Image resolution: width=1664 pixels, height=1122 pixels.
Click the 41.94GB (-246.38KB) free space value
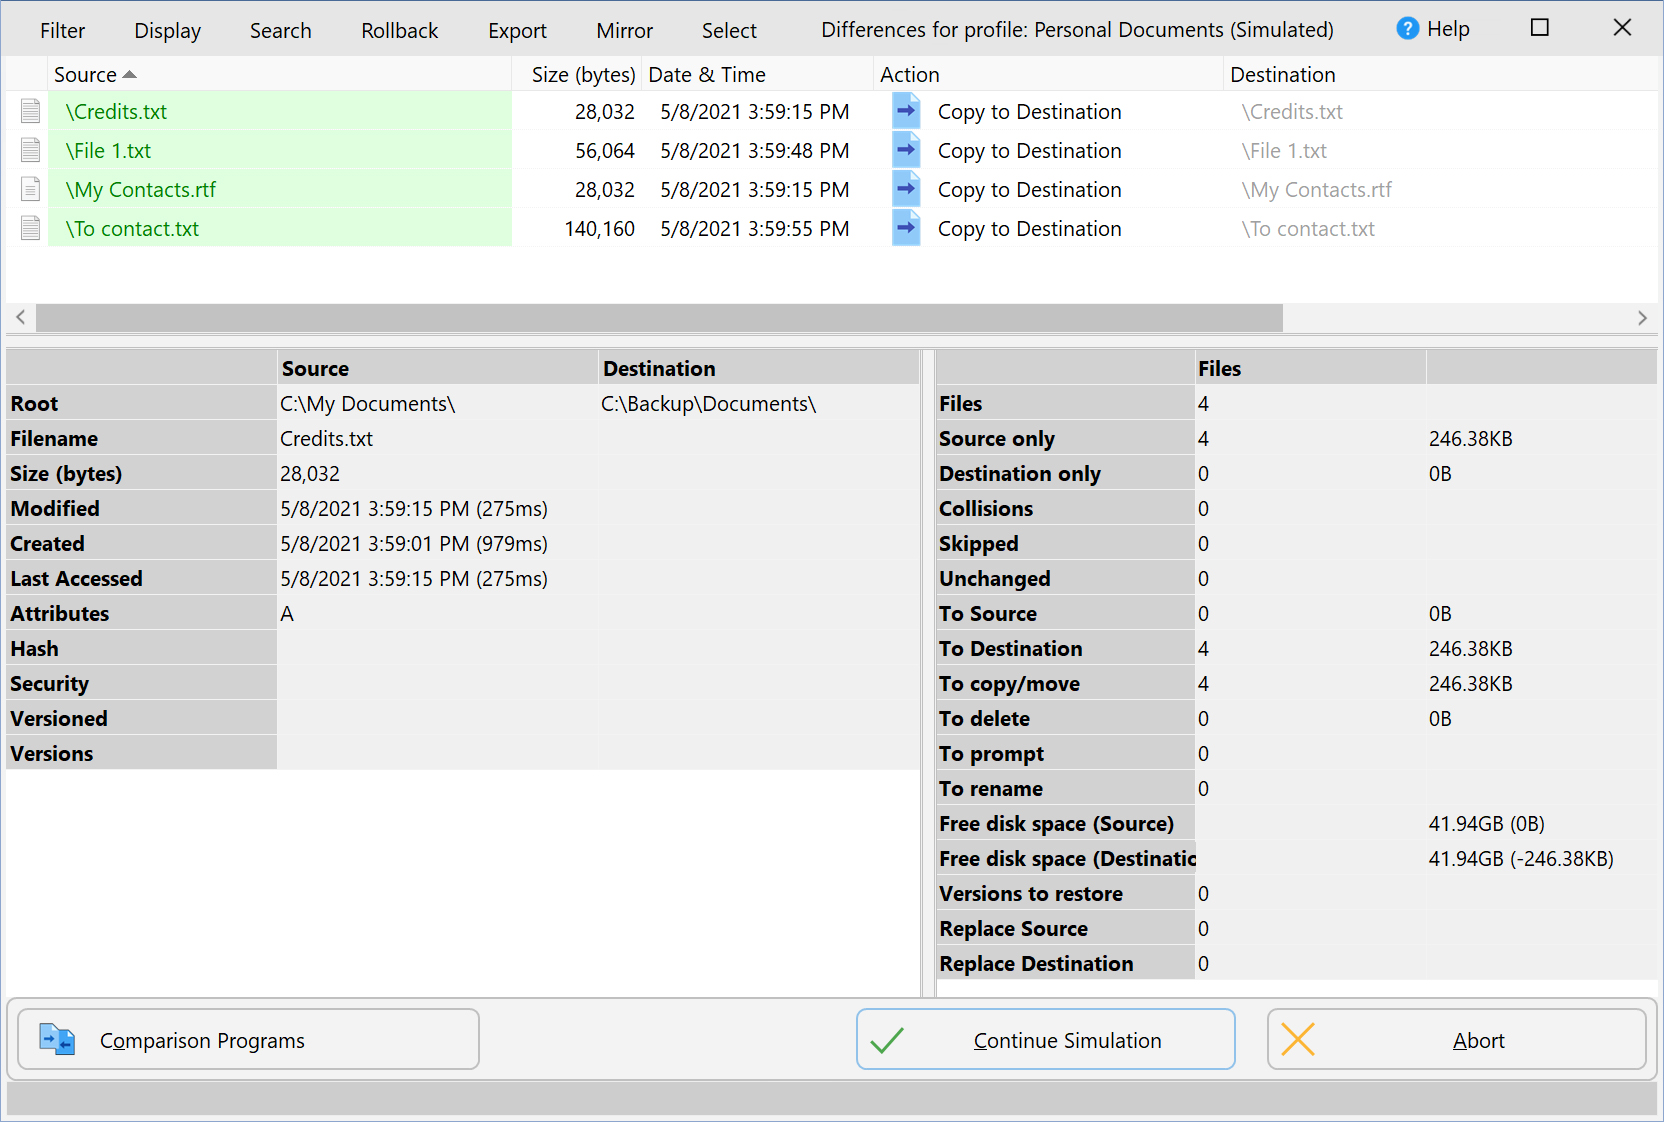pyautogui.click(x=1521, y=859)
